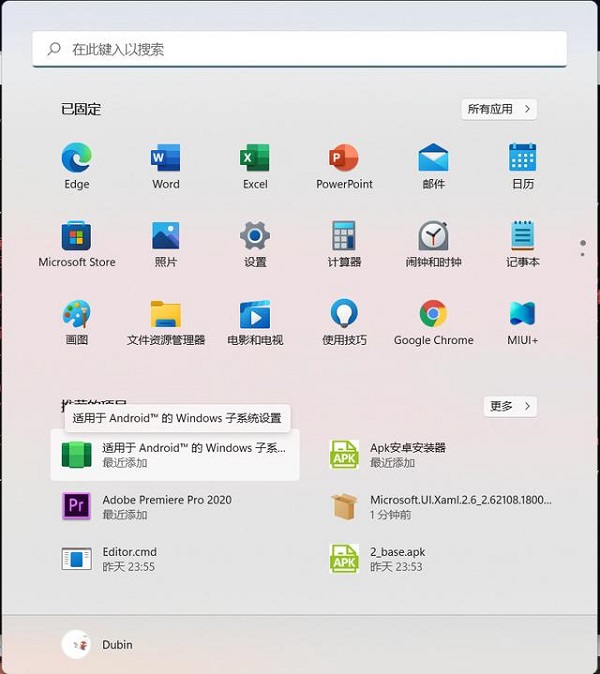
Task: Open 文件资源管理器 file explorer
Action: tap(166, 322)
